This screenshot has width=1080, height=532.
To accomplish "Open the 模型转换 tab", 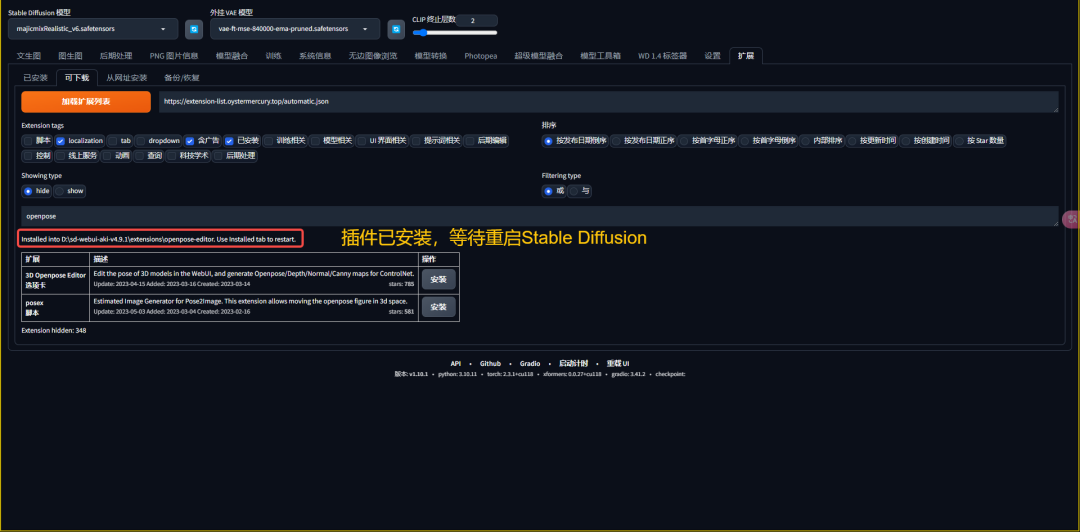I will coord(430,56).
